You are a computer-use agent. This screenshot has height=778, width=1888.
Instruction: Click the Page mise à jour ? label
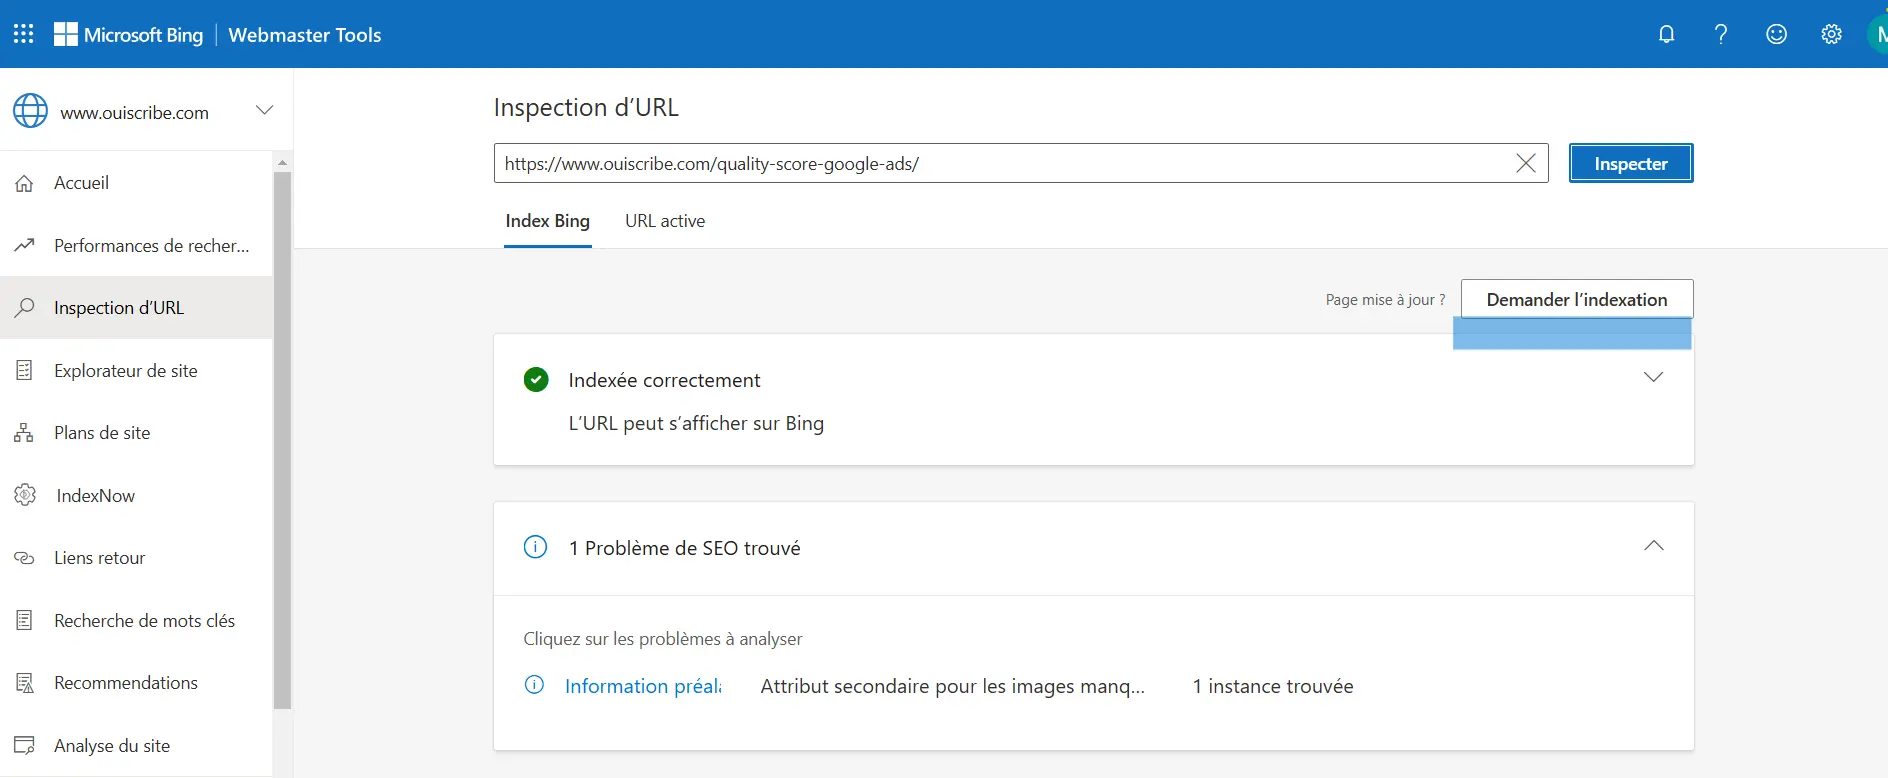pos(1385,299)
